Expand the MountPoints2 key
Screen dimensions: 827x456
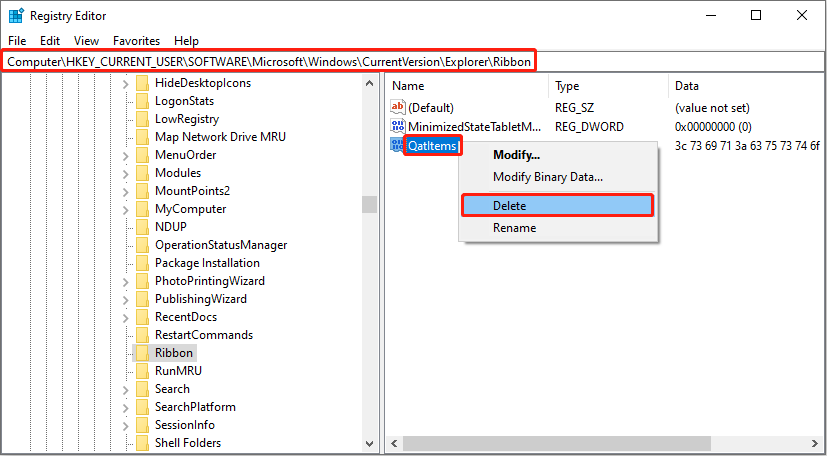126,191
